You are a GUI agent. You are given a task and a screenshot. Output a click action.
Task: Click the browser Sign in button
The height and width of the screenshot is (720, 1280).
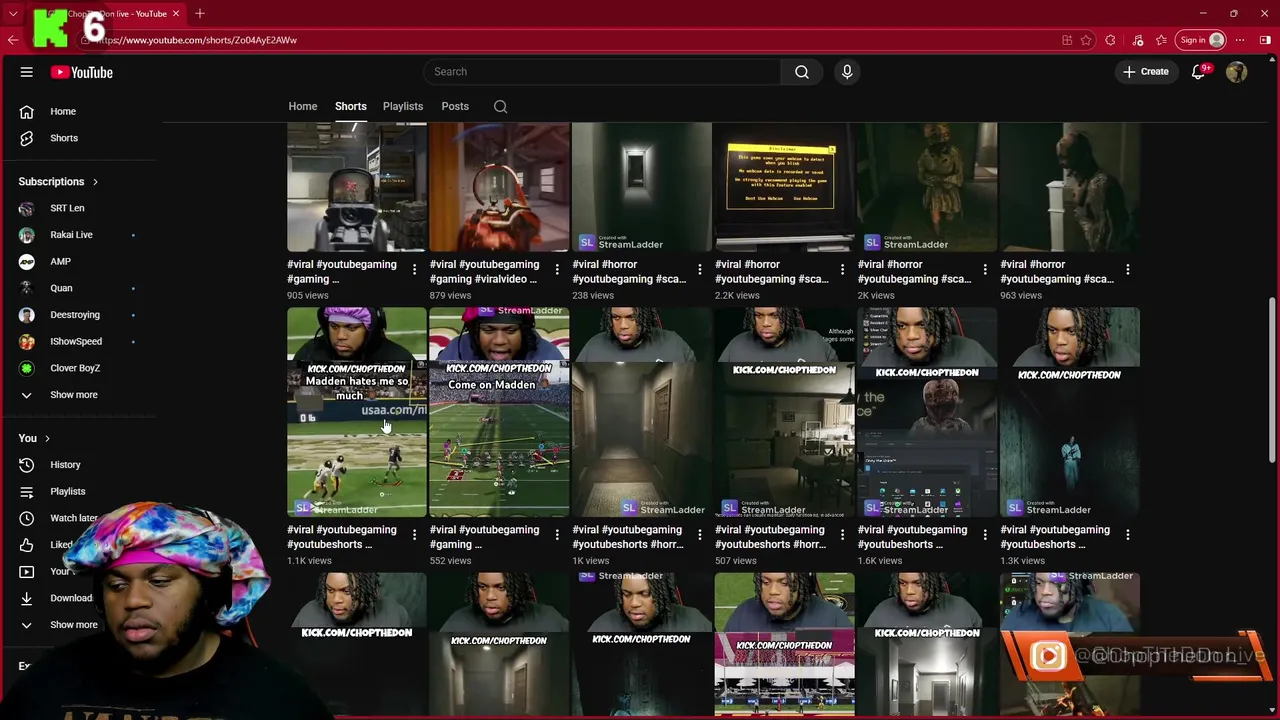click(1201, 40)
